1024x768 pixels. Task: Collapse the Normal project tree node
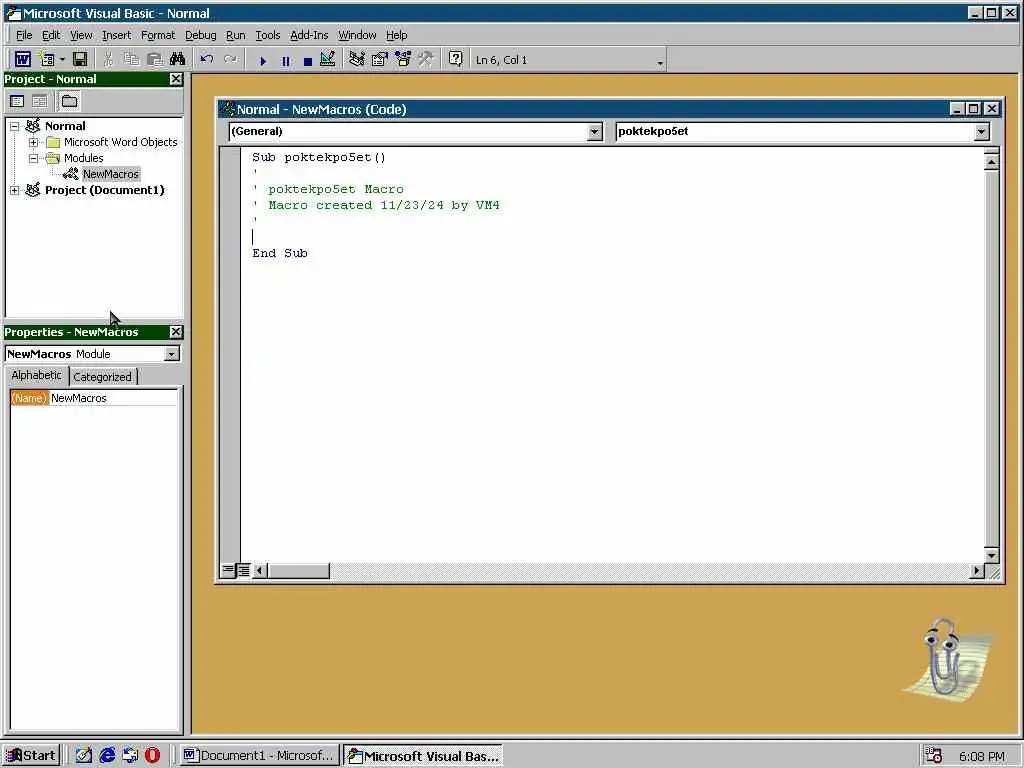click(14, 126)
